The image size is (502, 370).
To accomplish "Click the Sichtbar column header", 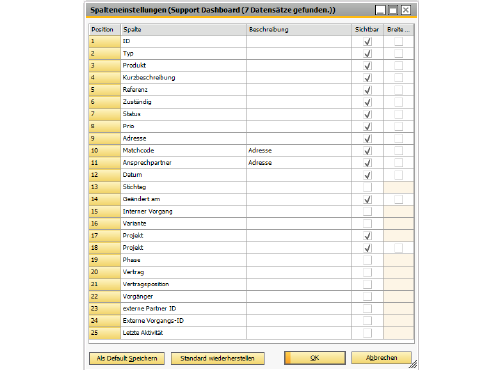I will (367, 29).
